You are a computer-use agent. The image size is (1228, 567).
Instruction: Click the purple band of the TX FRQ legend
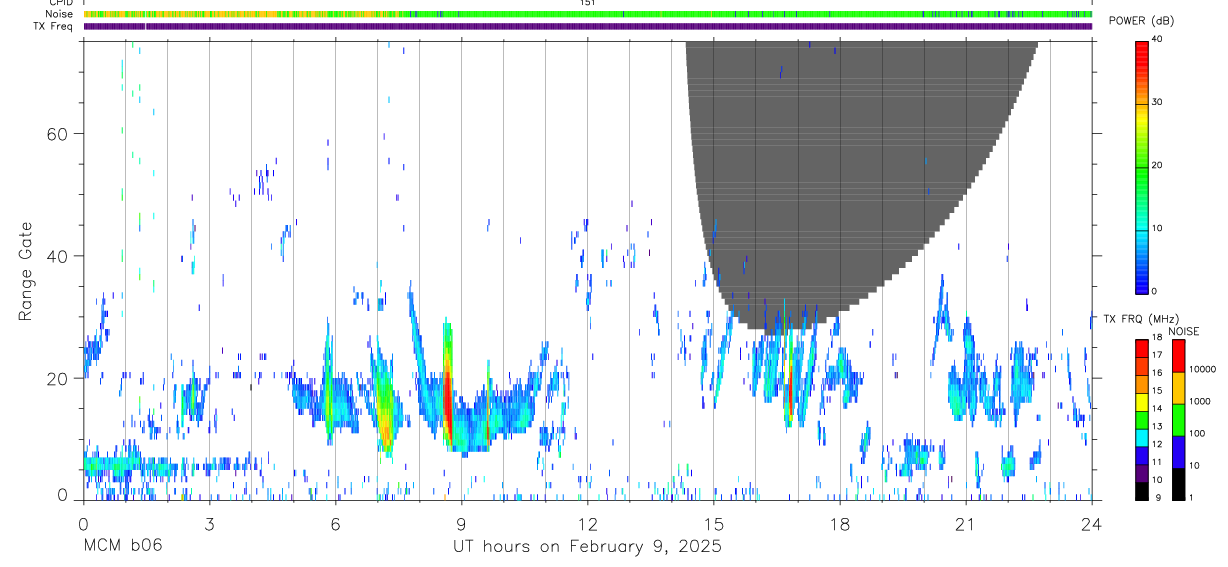click(1141, 473)
